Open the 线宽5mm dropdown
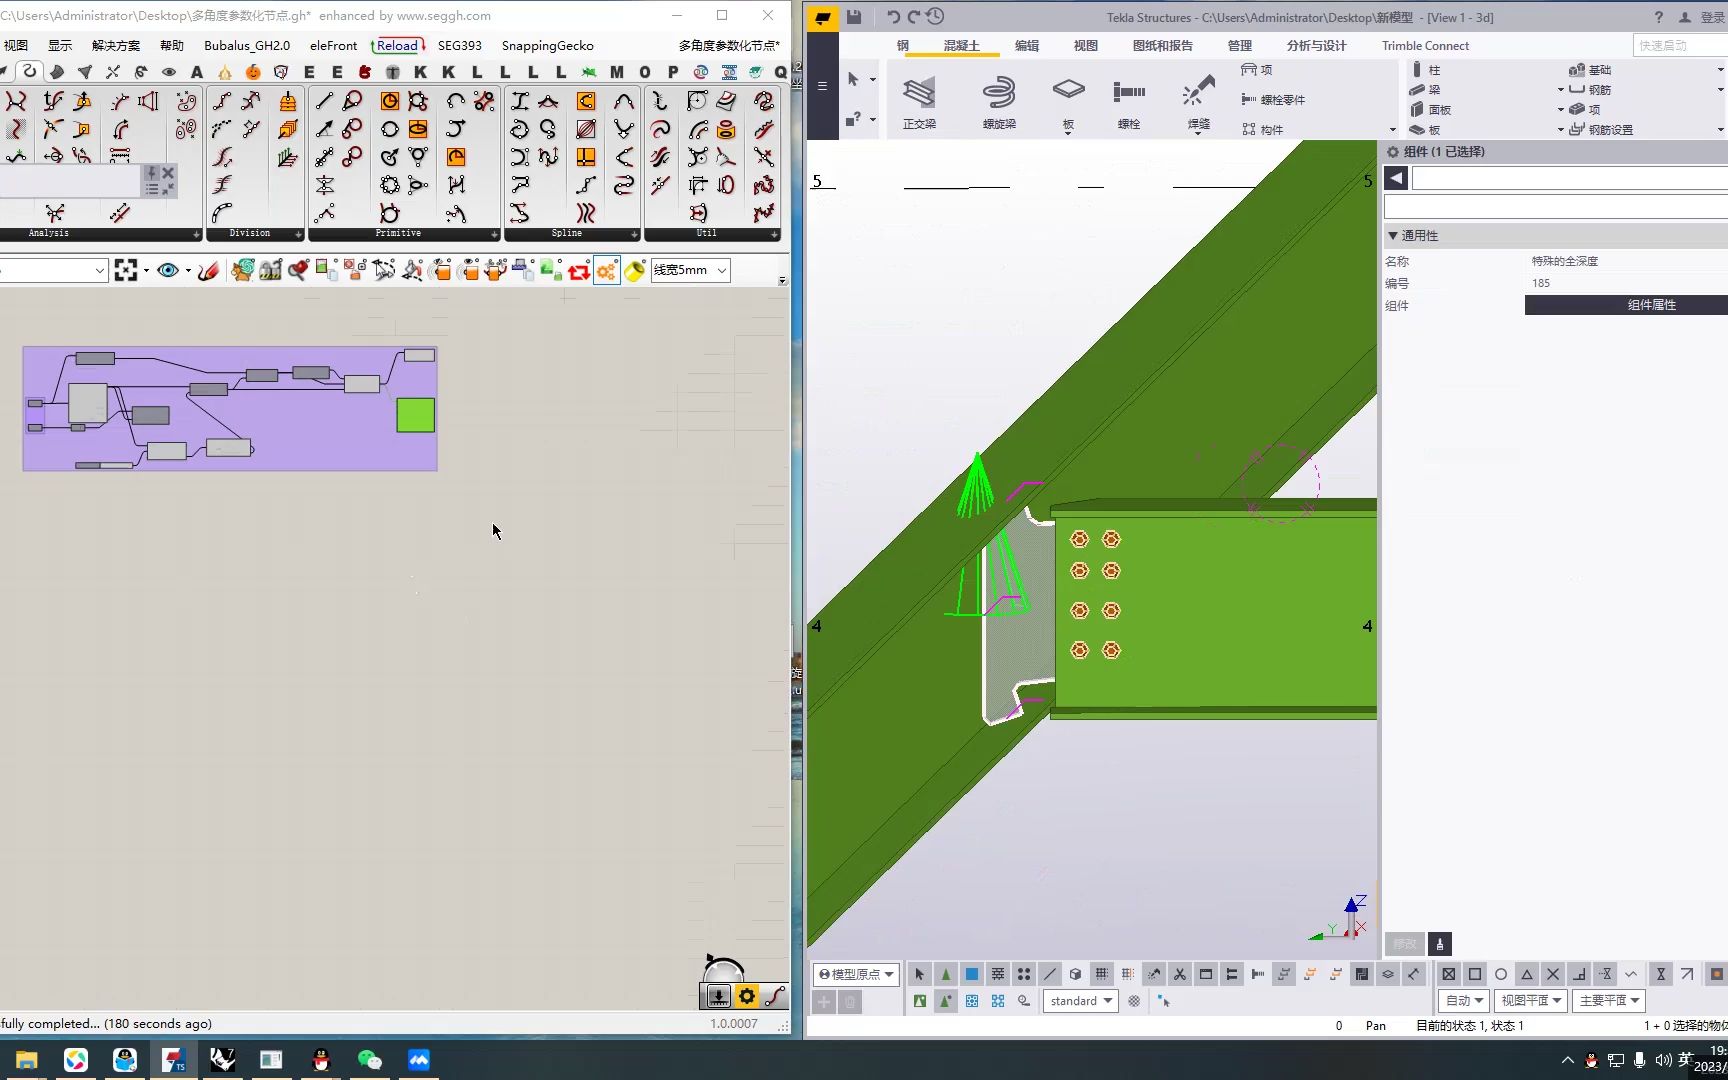Image resolution: width=1728 pixels, height=1080 pixels. coord(690,270)
